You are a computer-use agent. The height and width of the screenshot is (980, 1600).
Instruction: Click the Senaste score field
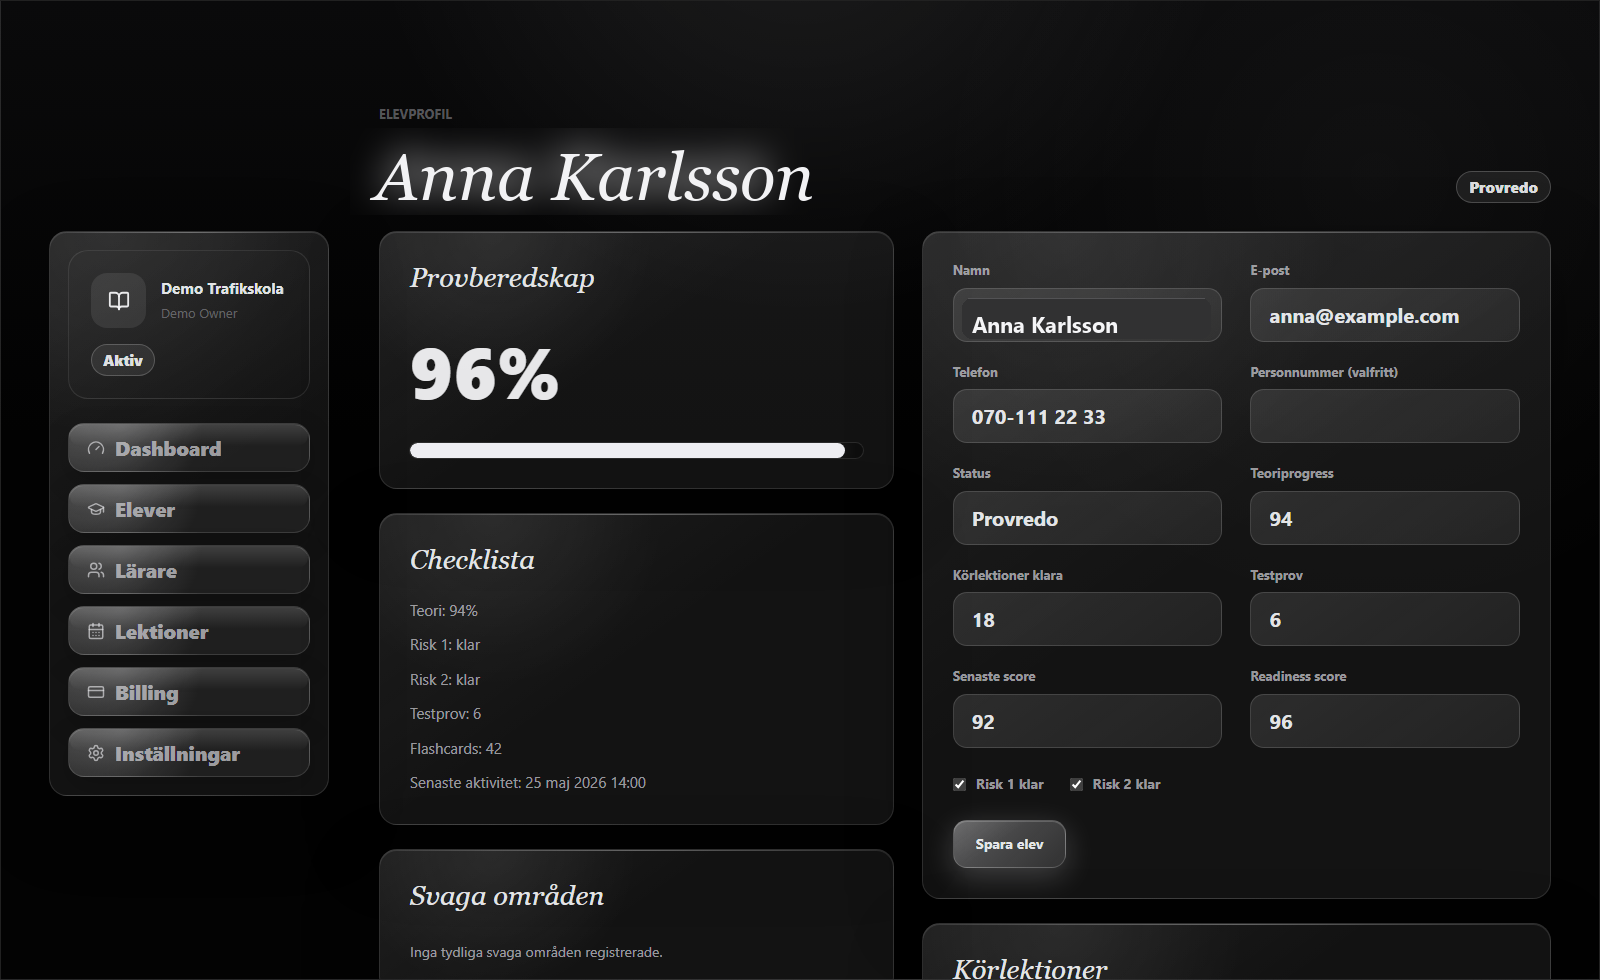(1087, 721)
